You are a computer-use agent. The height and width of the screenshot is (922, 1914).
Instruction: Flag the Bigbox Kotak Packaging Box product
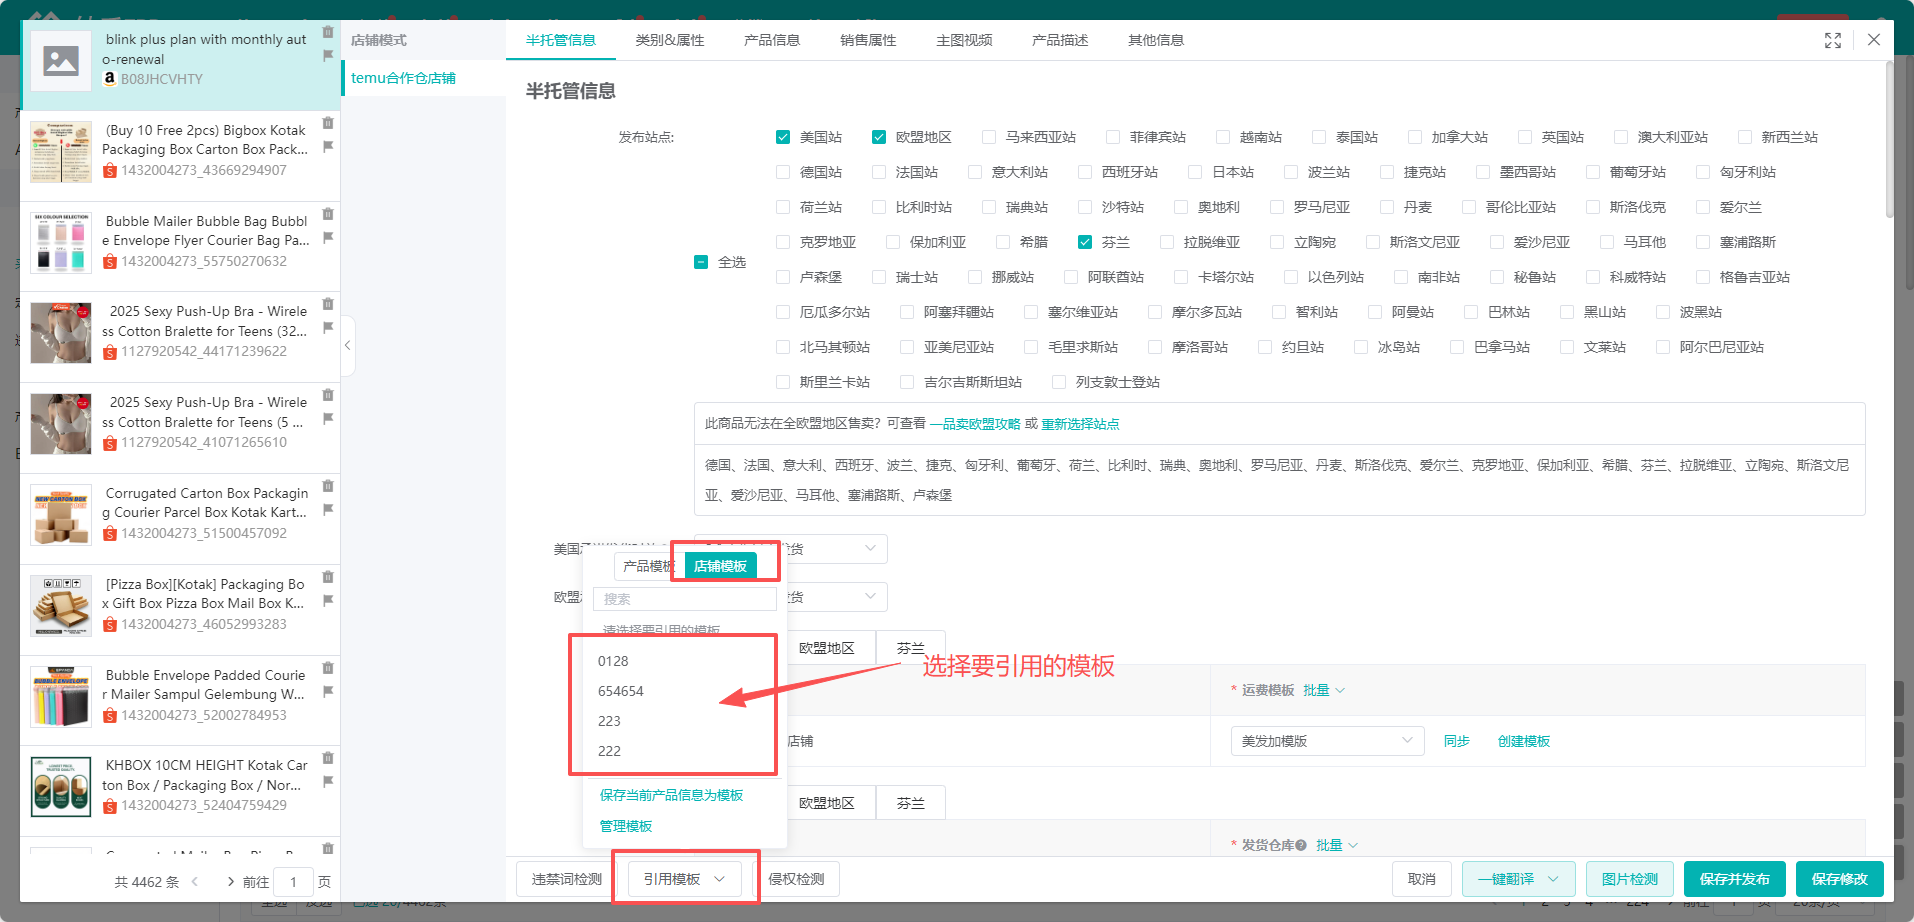328,147
